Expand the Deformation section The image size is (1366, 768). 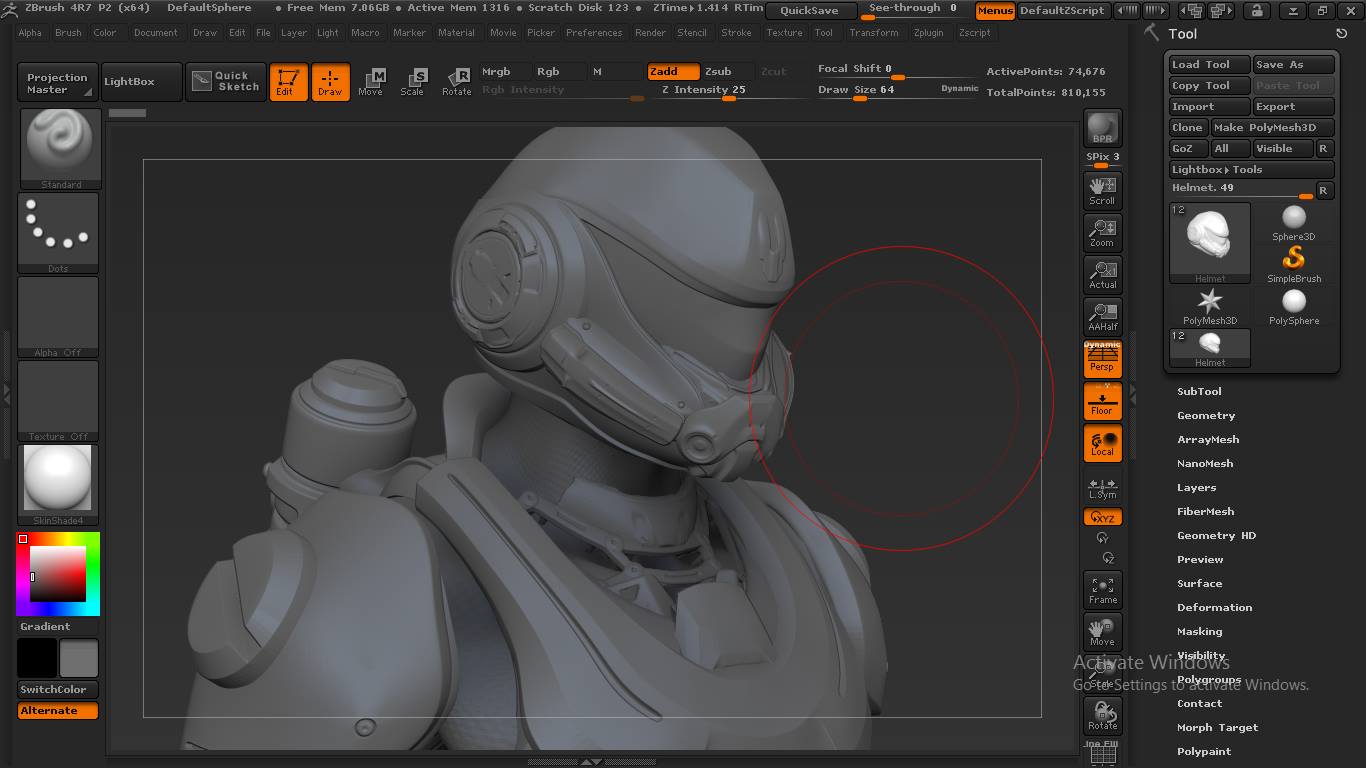click(x=1214, y=608)
